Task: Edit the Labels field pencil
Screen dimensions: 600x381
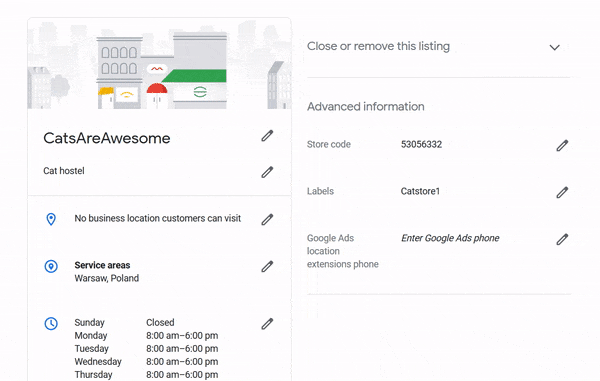Action: pos(562,192)
